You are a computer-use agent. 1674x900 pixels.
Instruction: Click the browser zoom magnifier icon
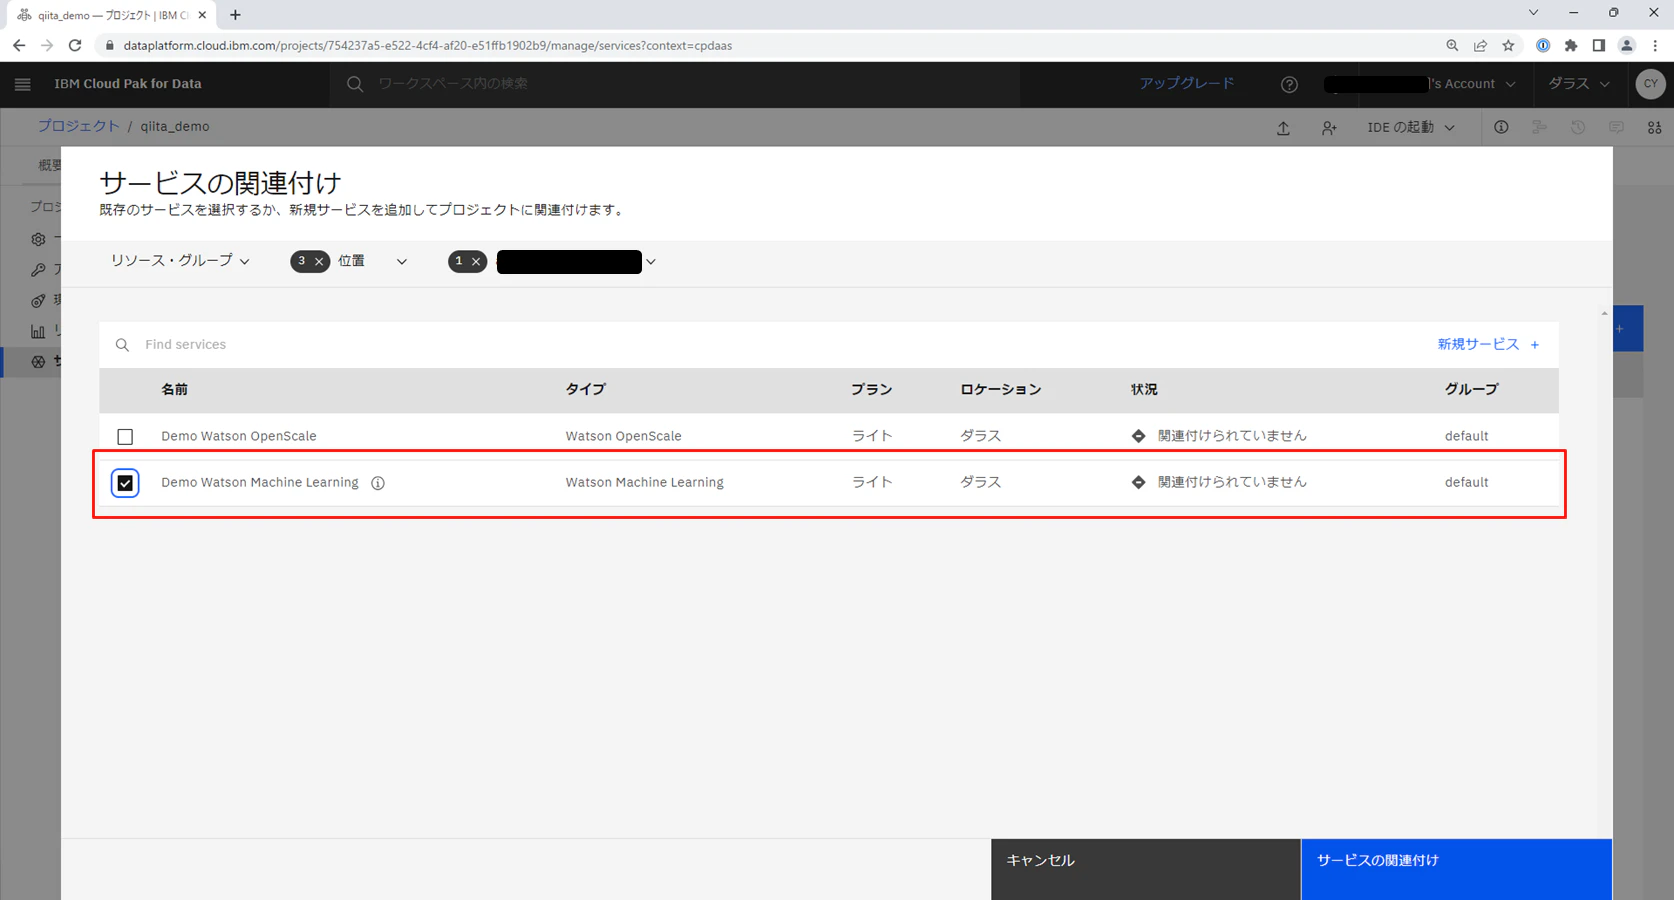coord(1452,45)
